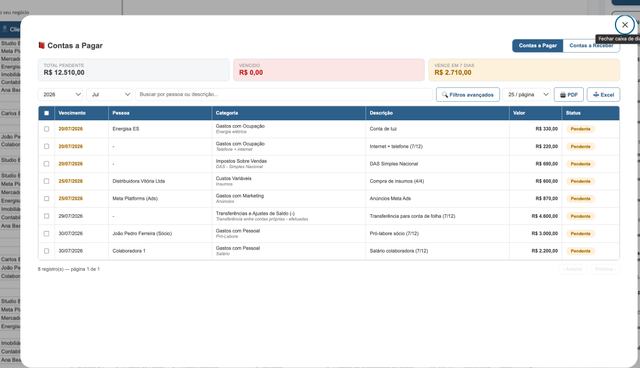Select the Contas a Pagar tab
Screen dimensions: 640x368
[538, 46]
